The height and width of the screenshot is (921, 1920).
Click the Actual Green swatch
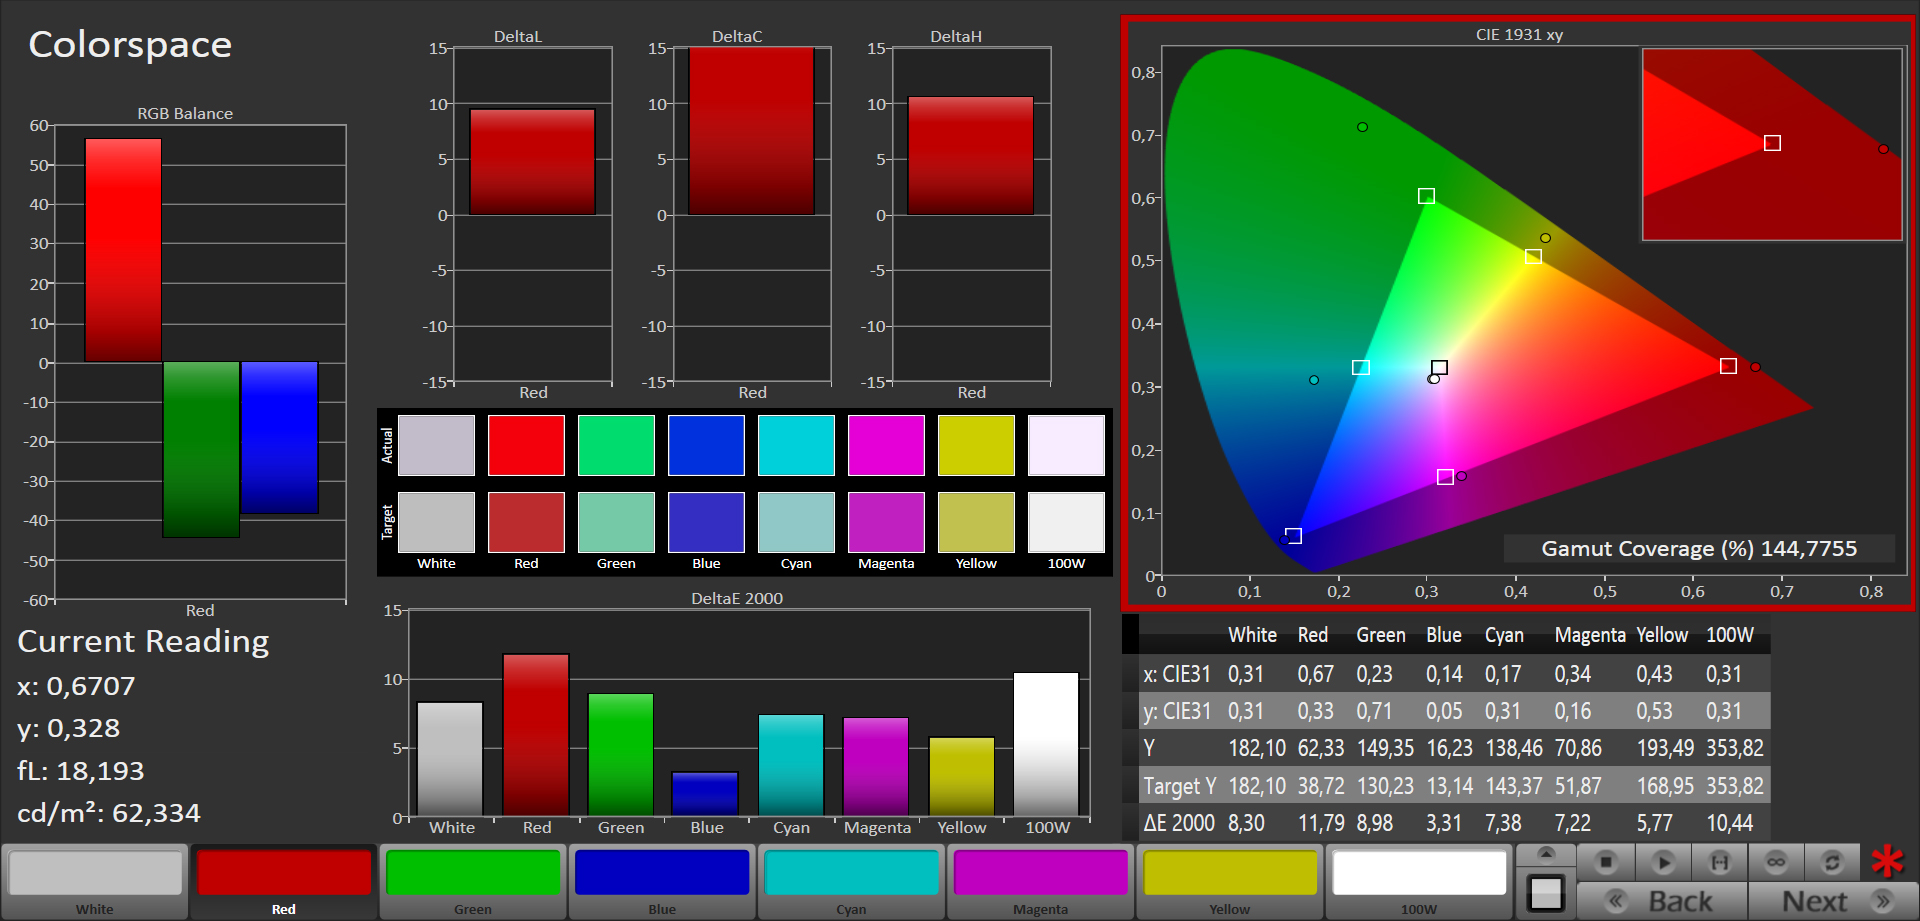616,445
